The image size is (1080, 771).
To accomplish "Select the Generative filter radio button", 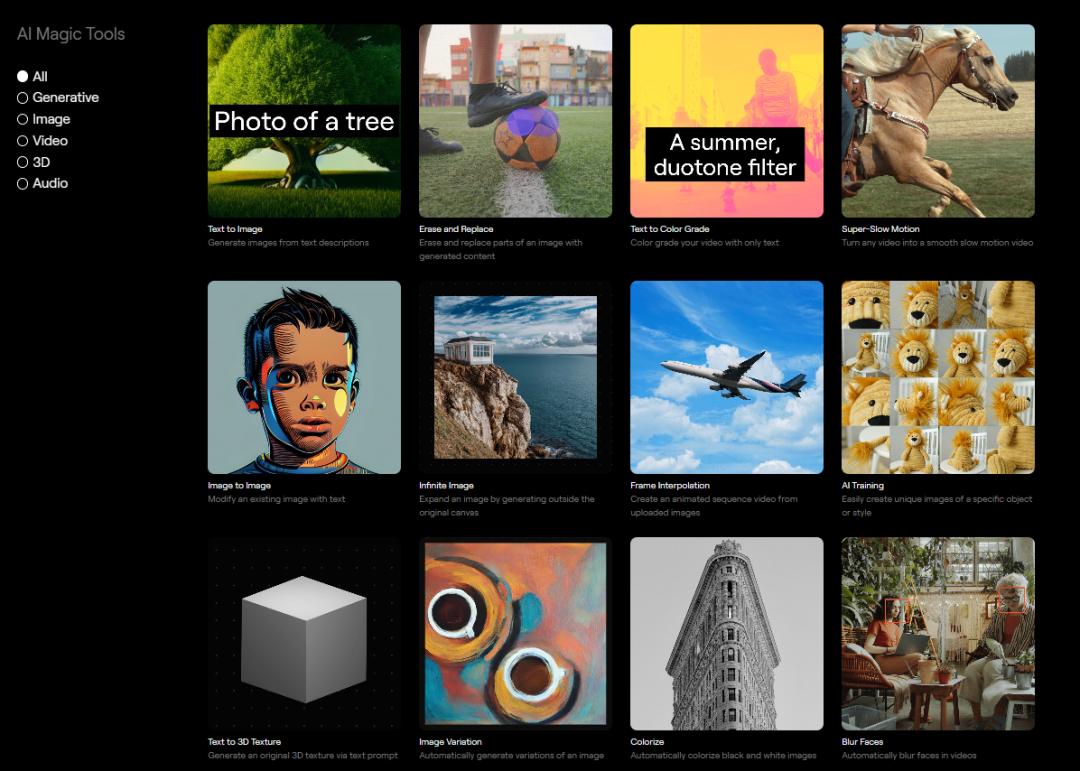I will [23, 98].
